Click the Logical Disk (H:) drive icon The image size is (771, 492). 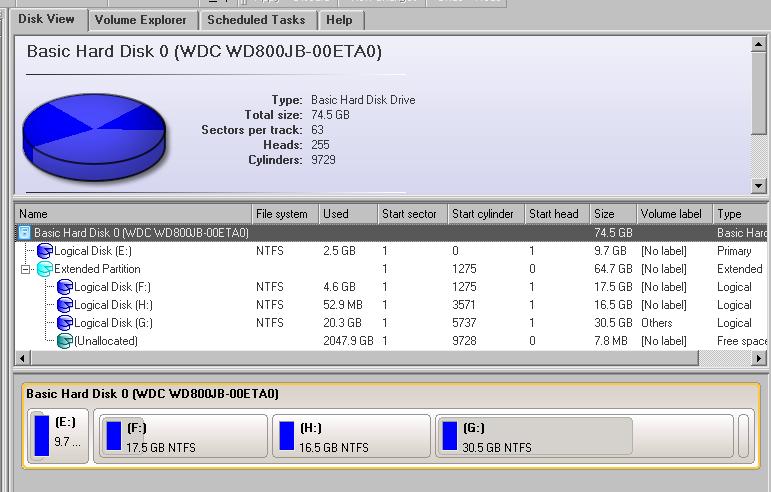coord(65,305)
